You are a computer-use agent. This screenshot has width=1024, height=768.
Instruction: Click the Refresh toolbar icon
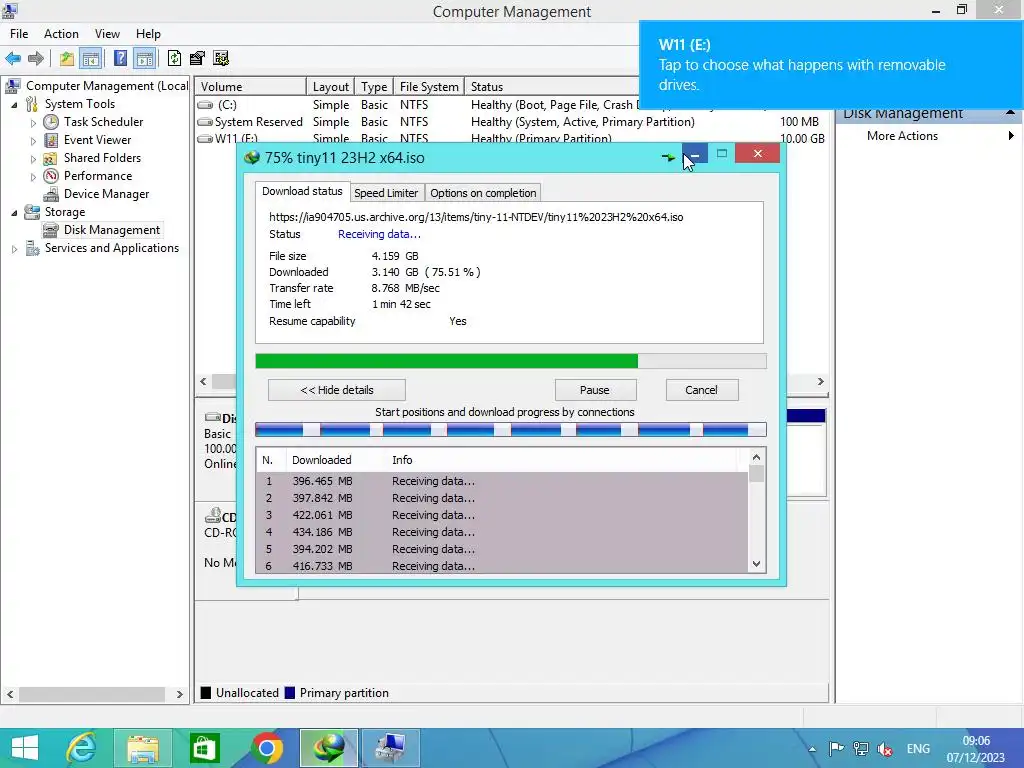point(174,59)
